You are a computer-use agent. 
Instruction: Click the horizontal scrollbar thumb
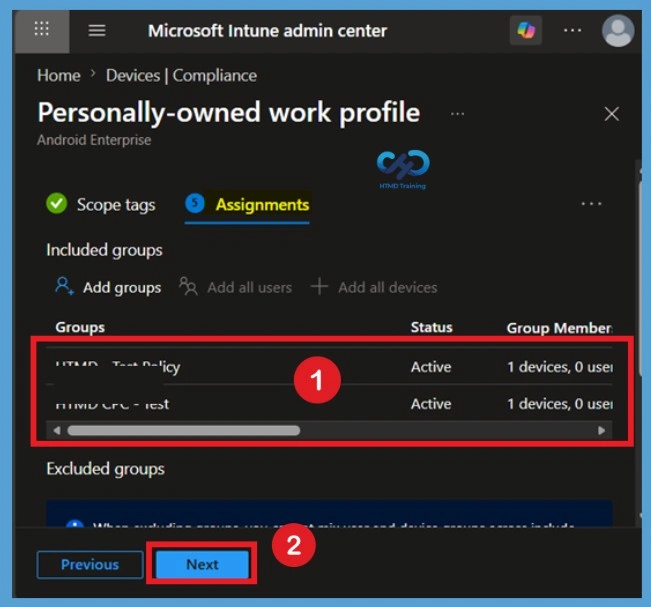click(184, 431)
